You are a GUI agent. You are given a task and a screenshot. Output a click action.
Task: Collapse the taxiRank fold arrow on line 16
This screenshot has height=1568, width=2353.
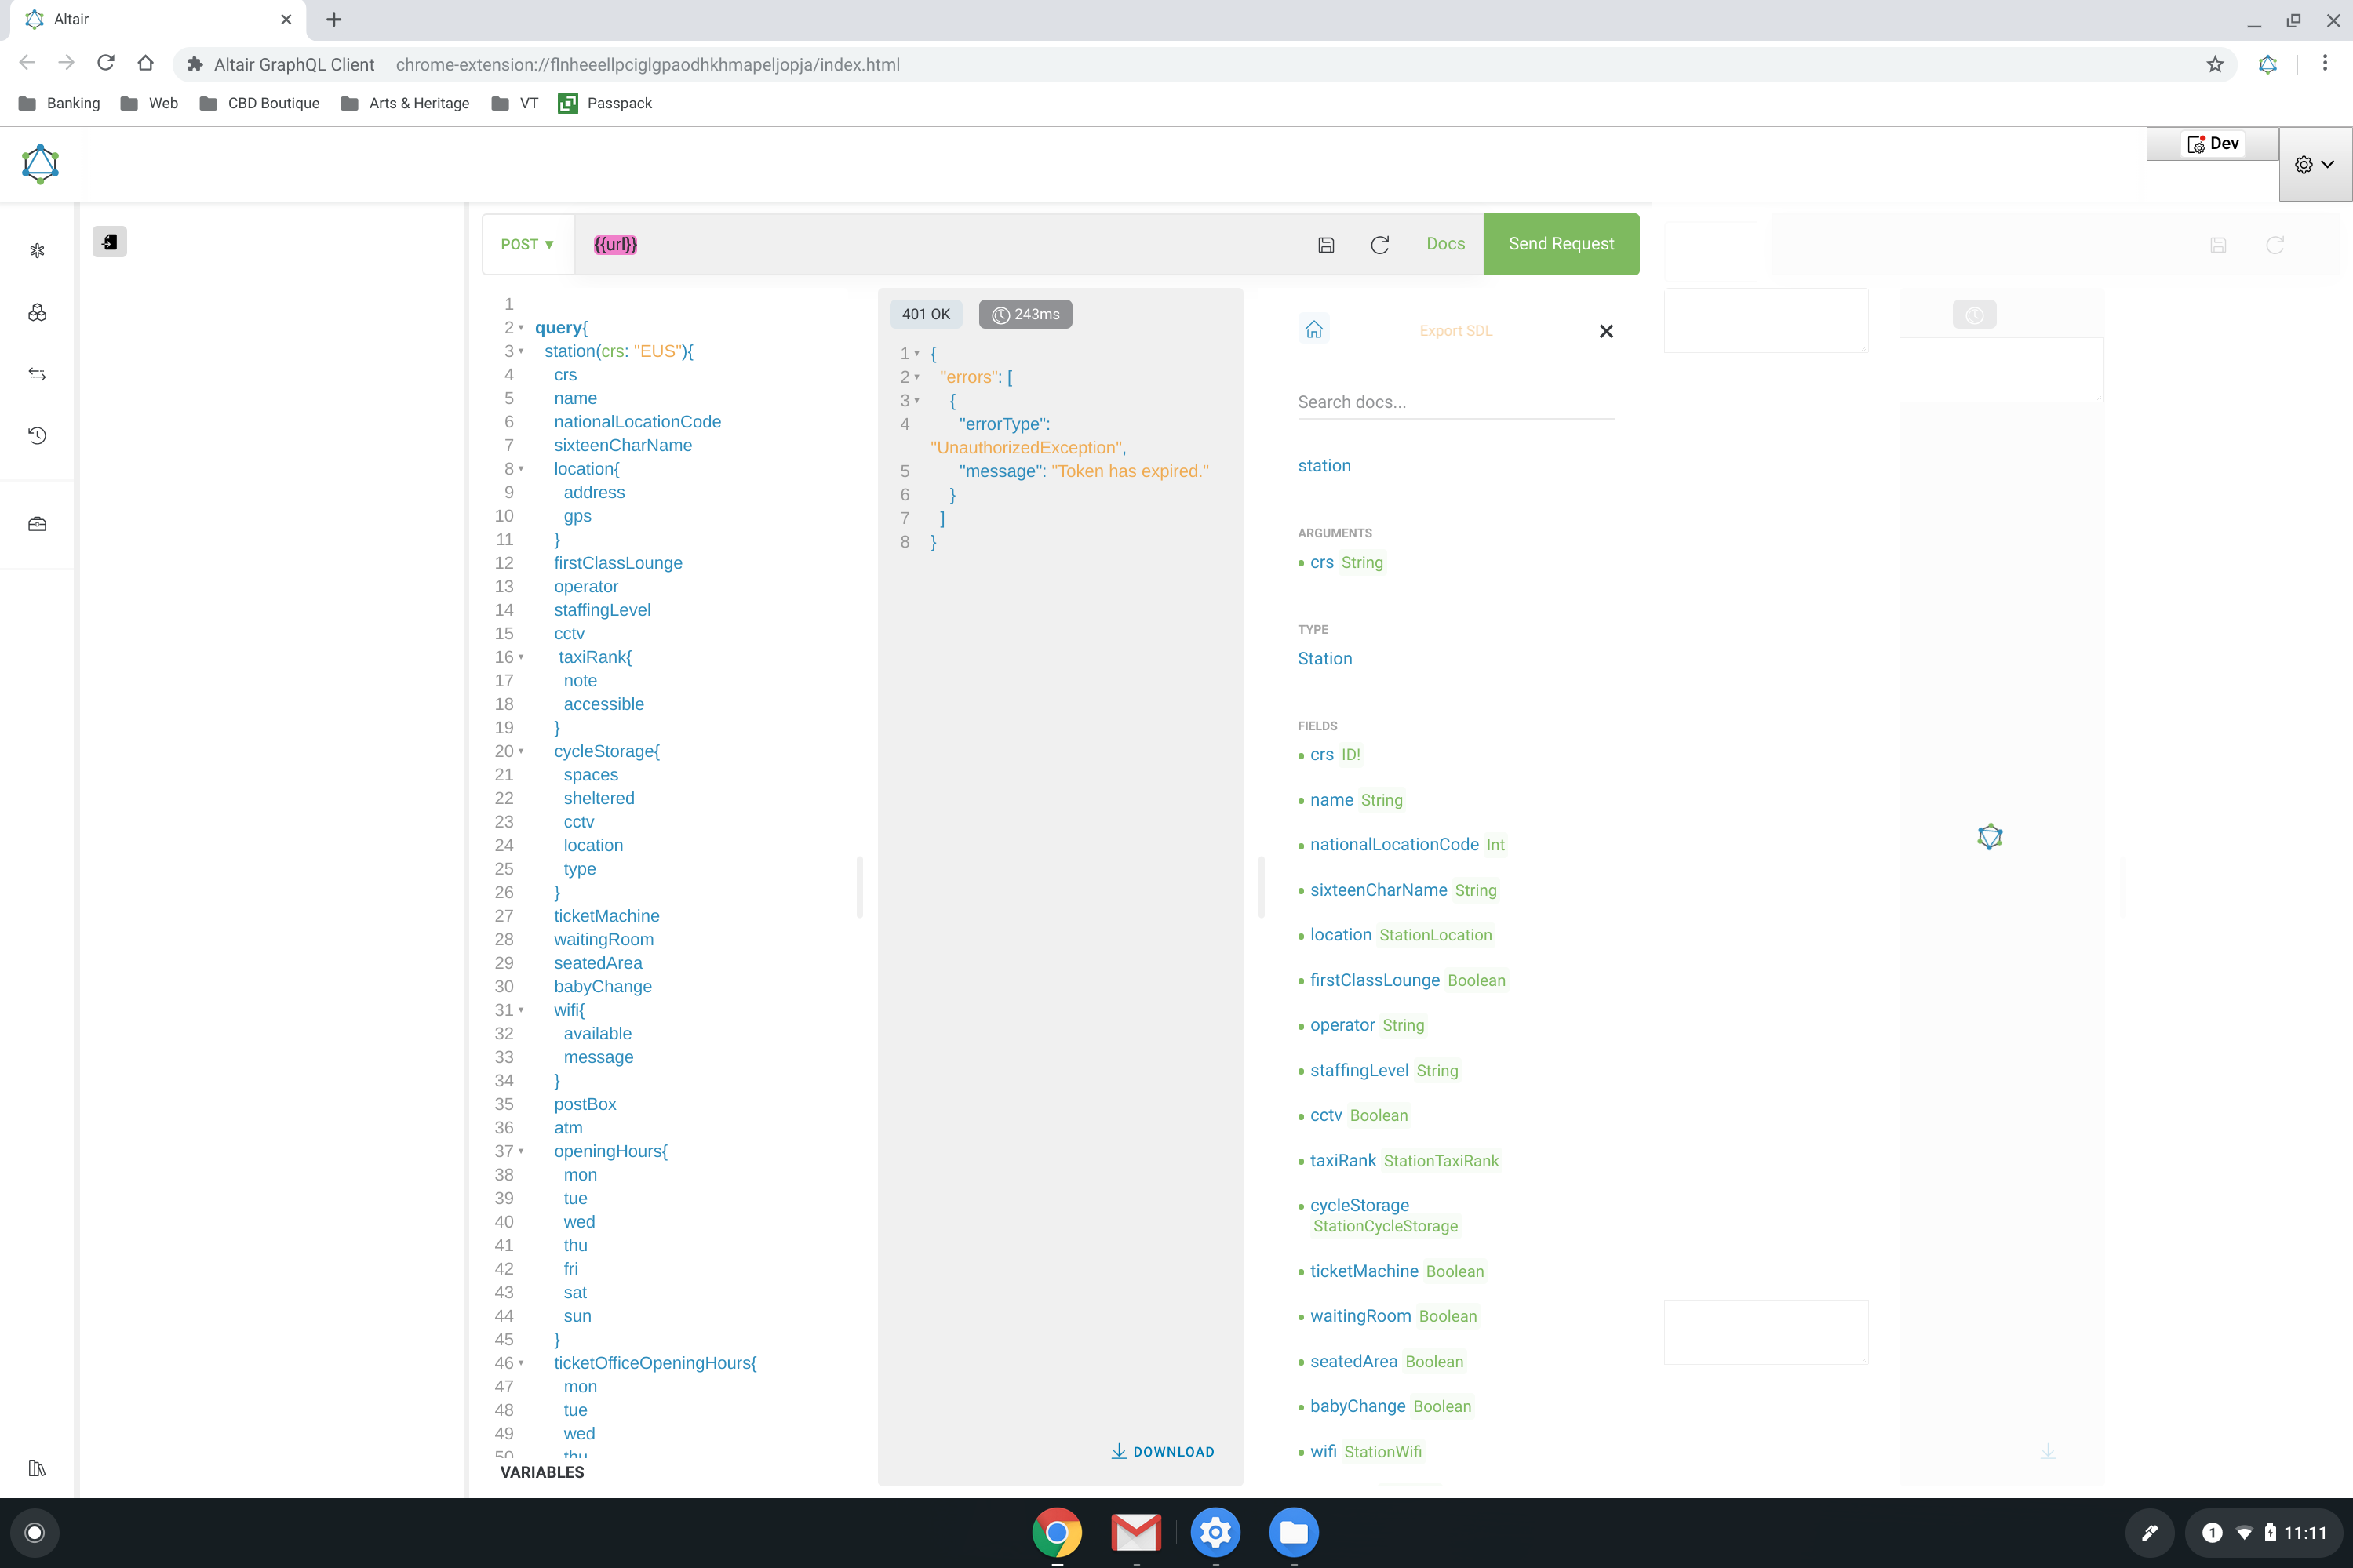521,657
